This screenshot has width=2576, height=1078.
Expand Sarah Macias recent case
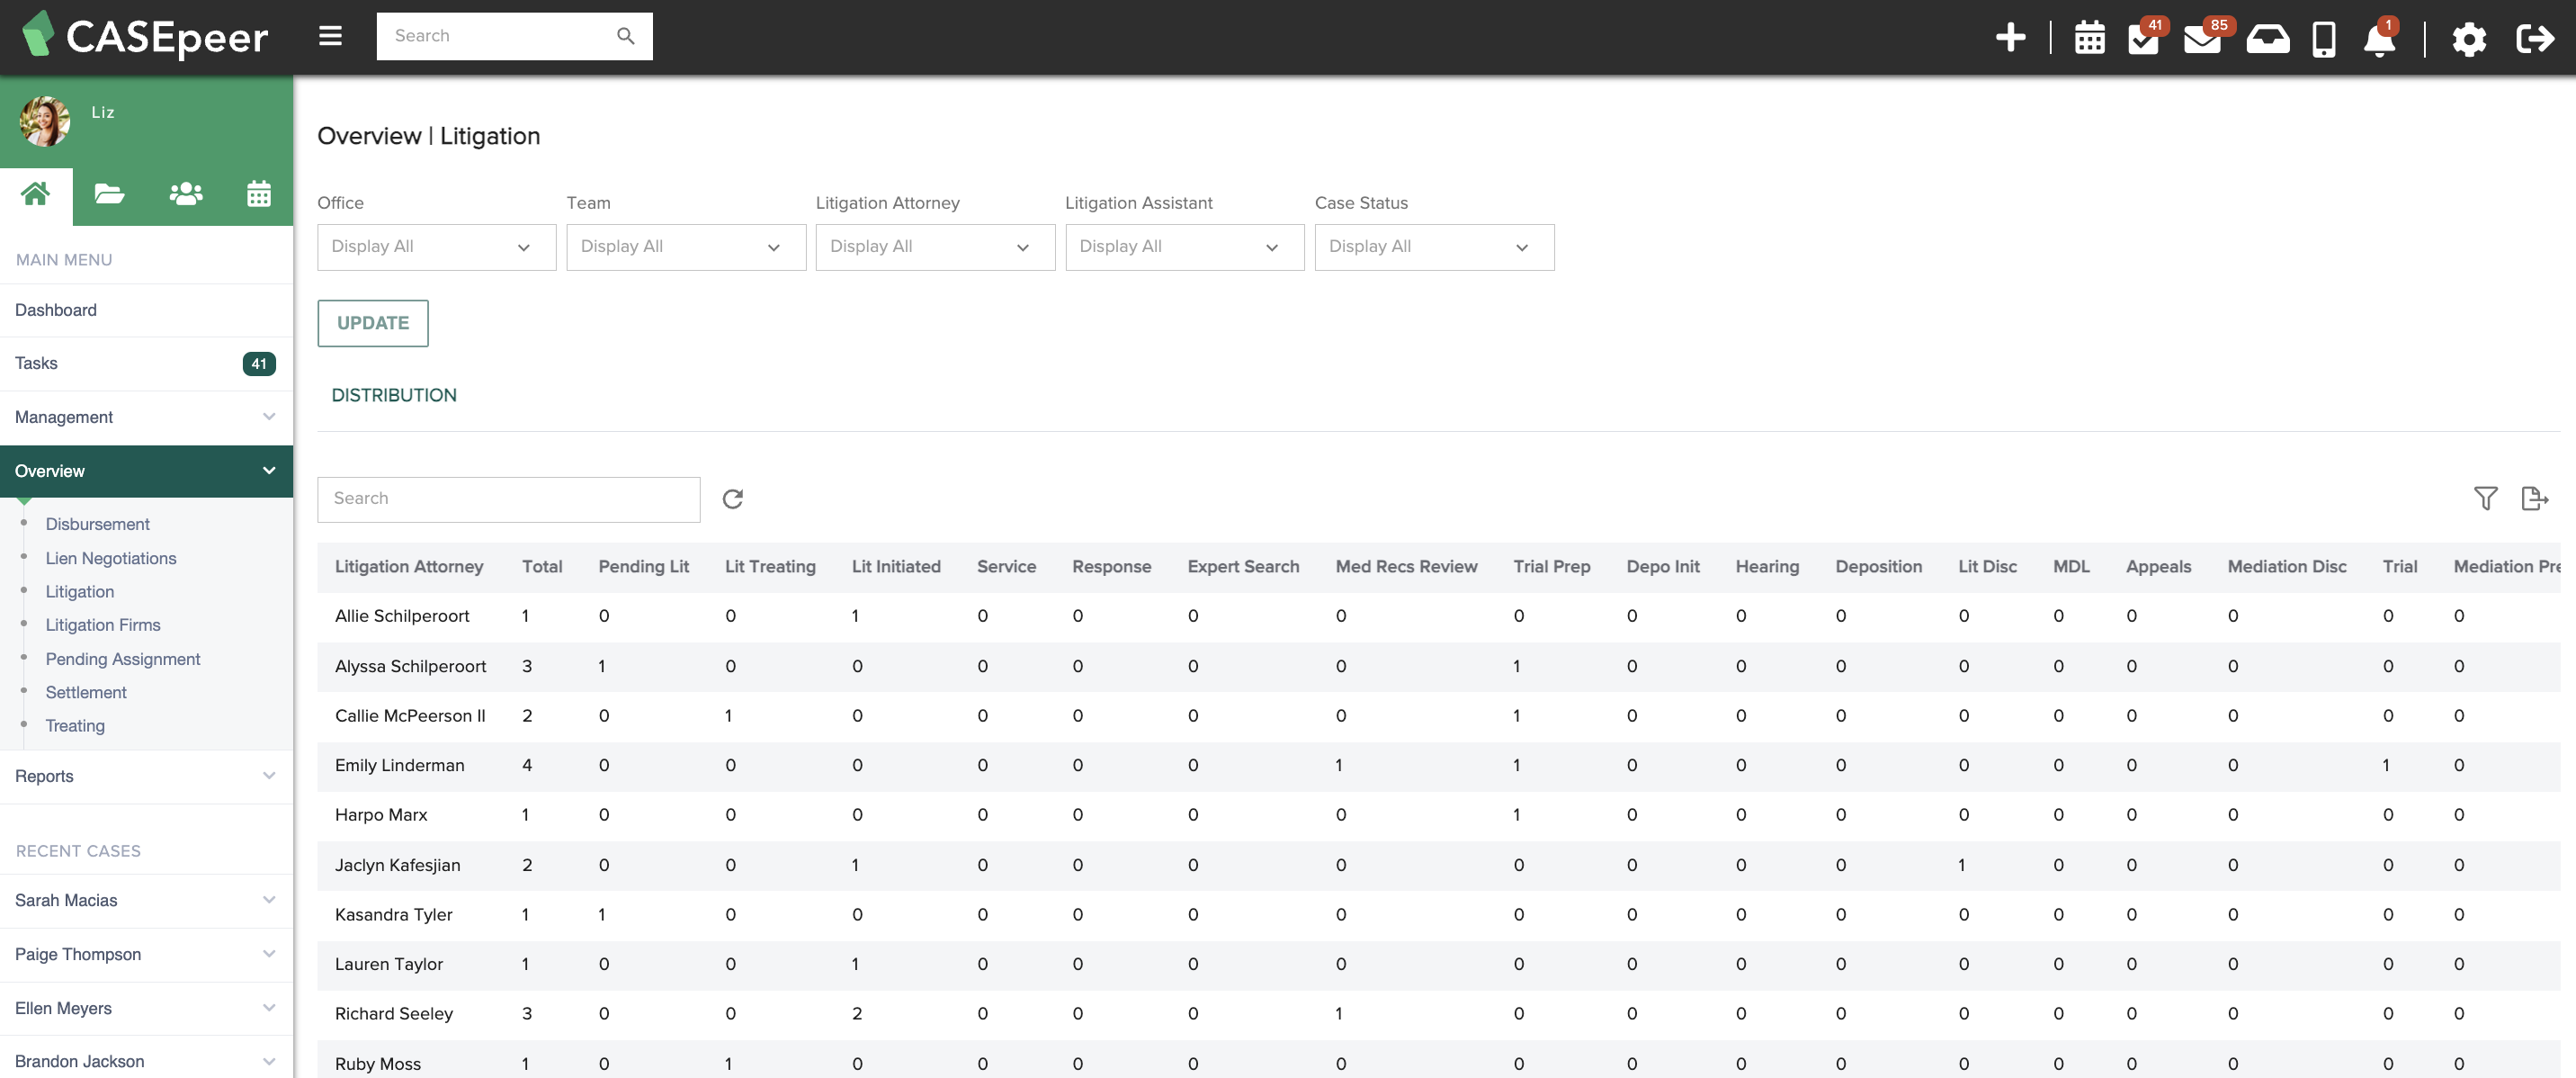coord(146,900)
